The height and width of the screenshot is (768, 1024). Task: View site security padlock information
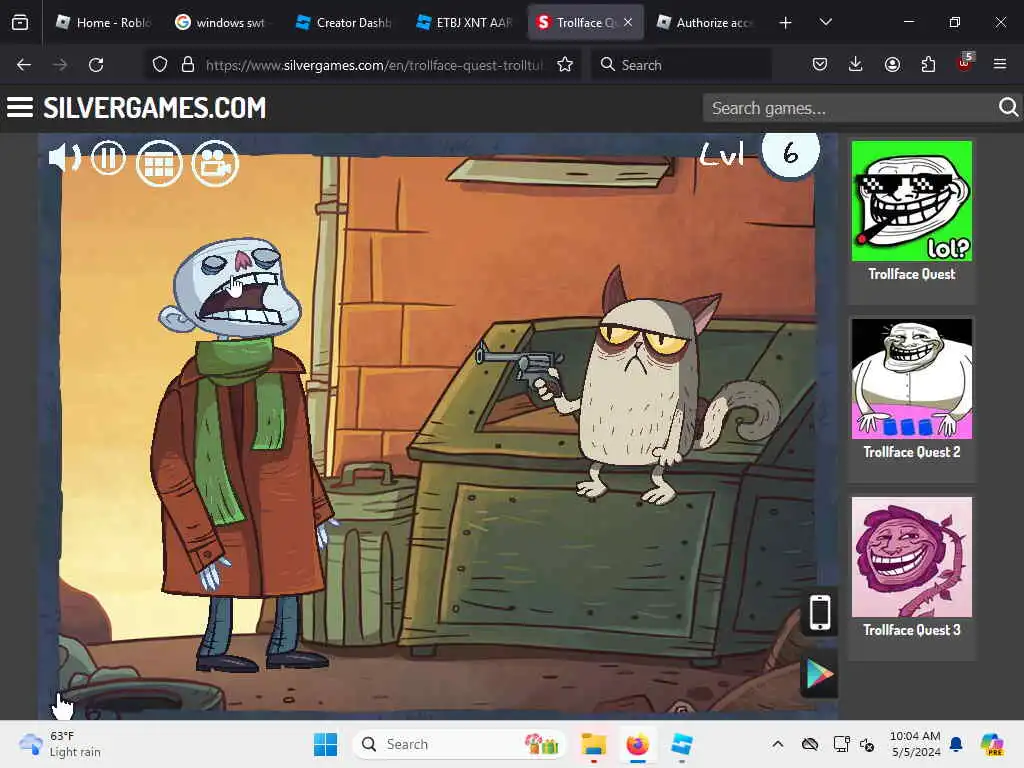click(188, 64)
